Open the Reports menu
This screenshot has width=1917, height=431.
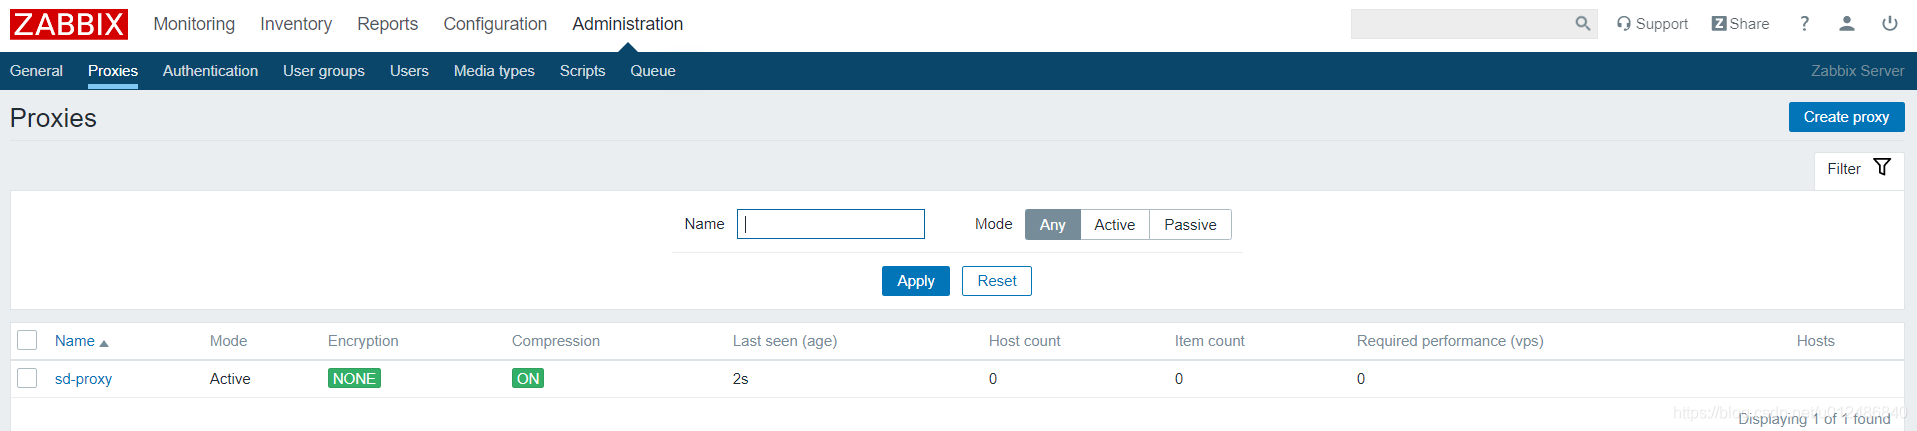[x=388, y=24]
